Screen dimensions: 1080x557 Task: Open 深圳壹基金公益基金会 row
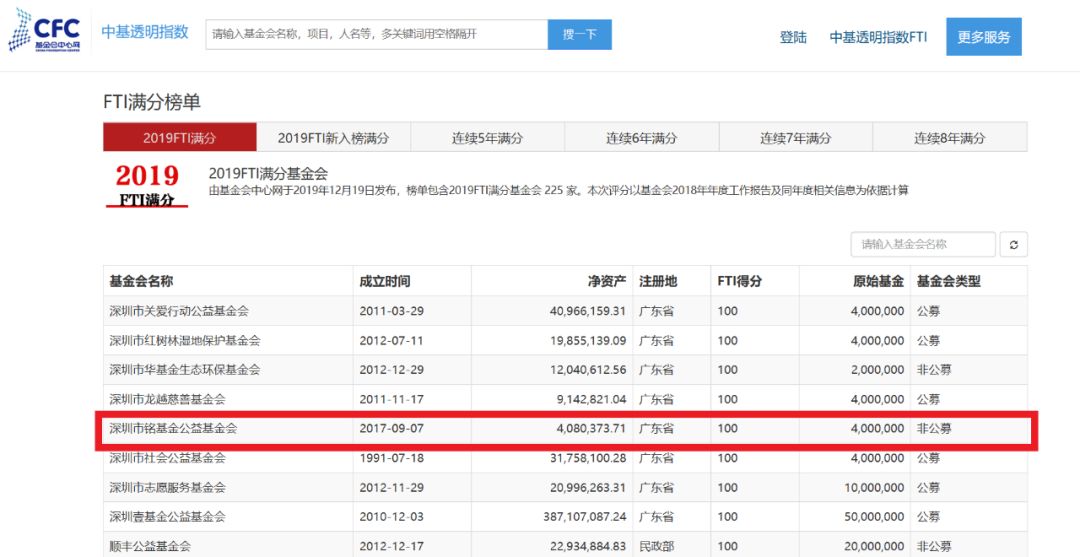click(167, 516)
